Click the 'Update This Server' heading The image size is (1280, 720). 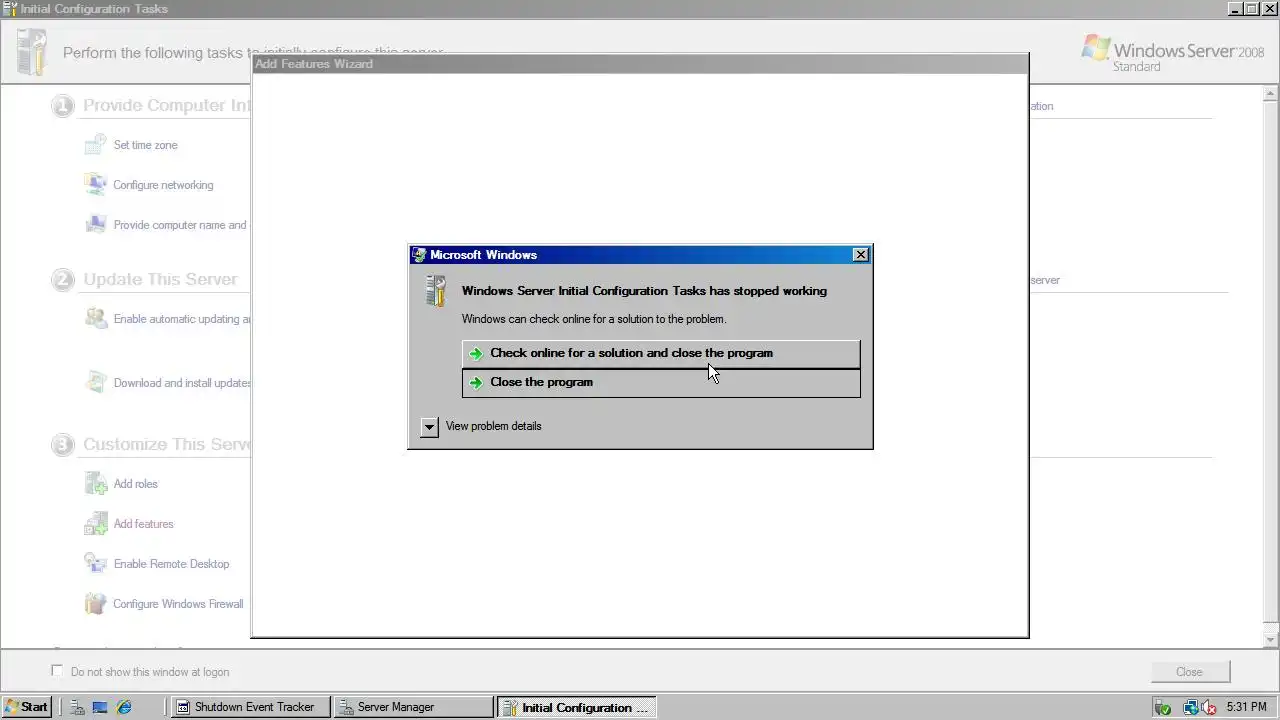click(160, 280)
